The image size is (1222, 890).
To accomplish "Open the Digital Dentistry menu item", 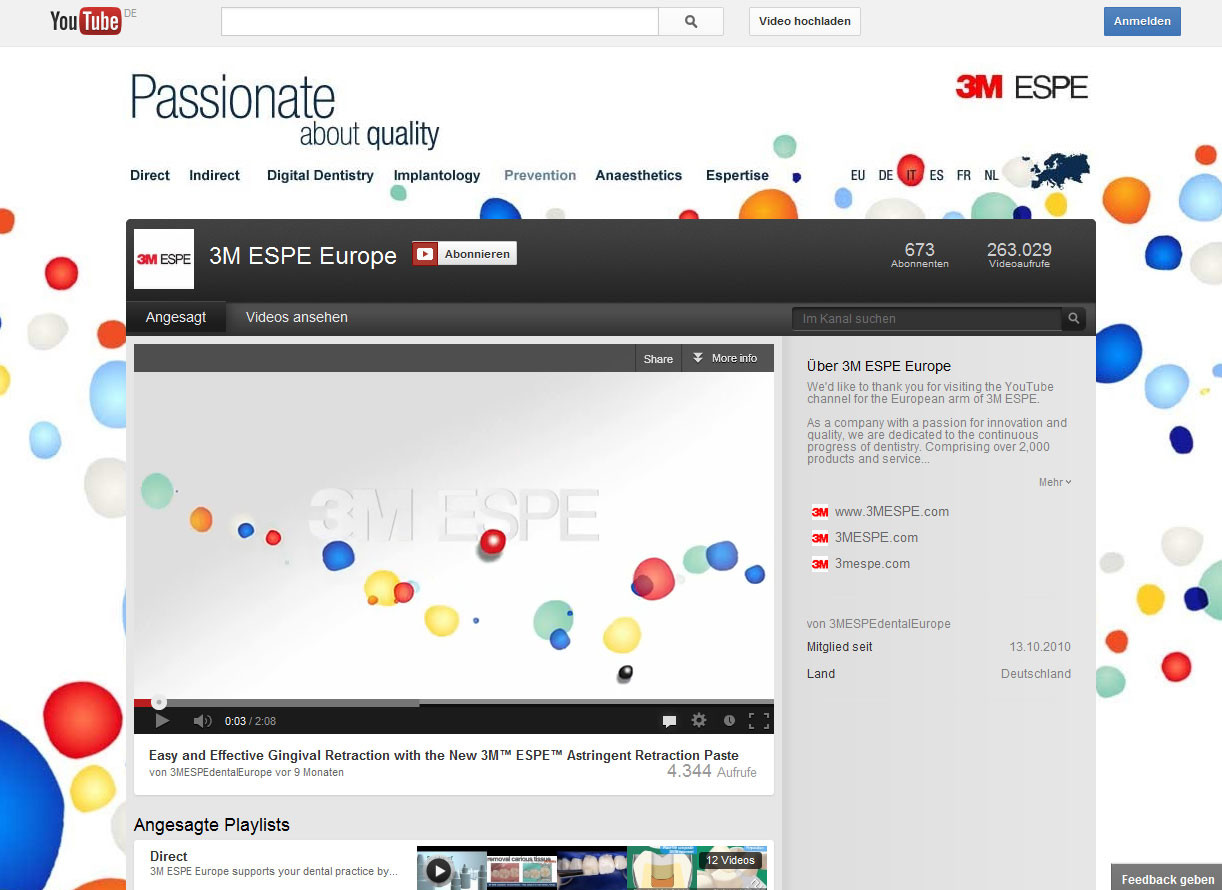I will pos(320,175).
